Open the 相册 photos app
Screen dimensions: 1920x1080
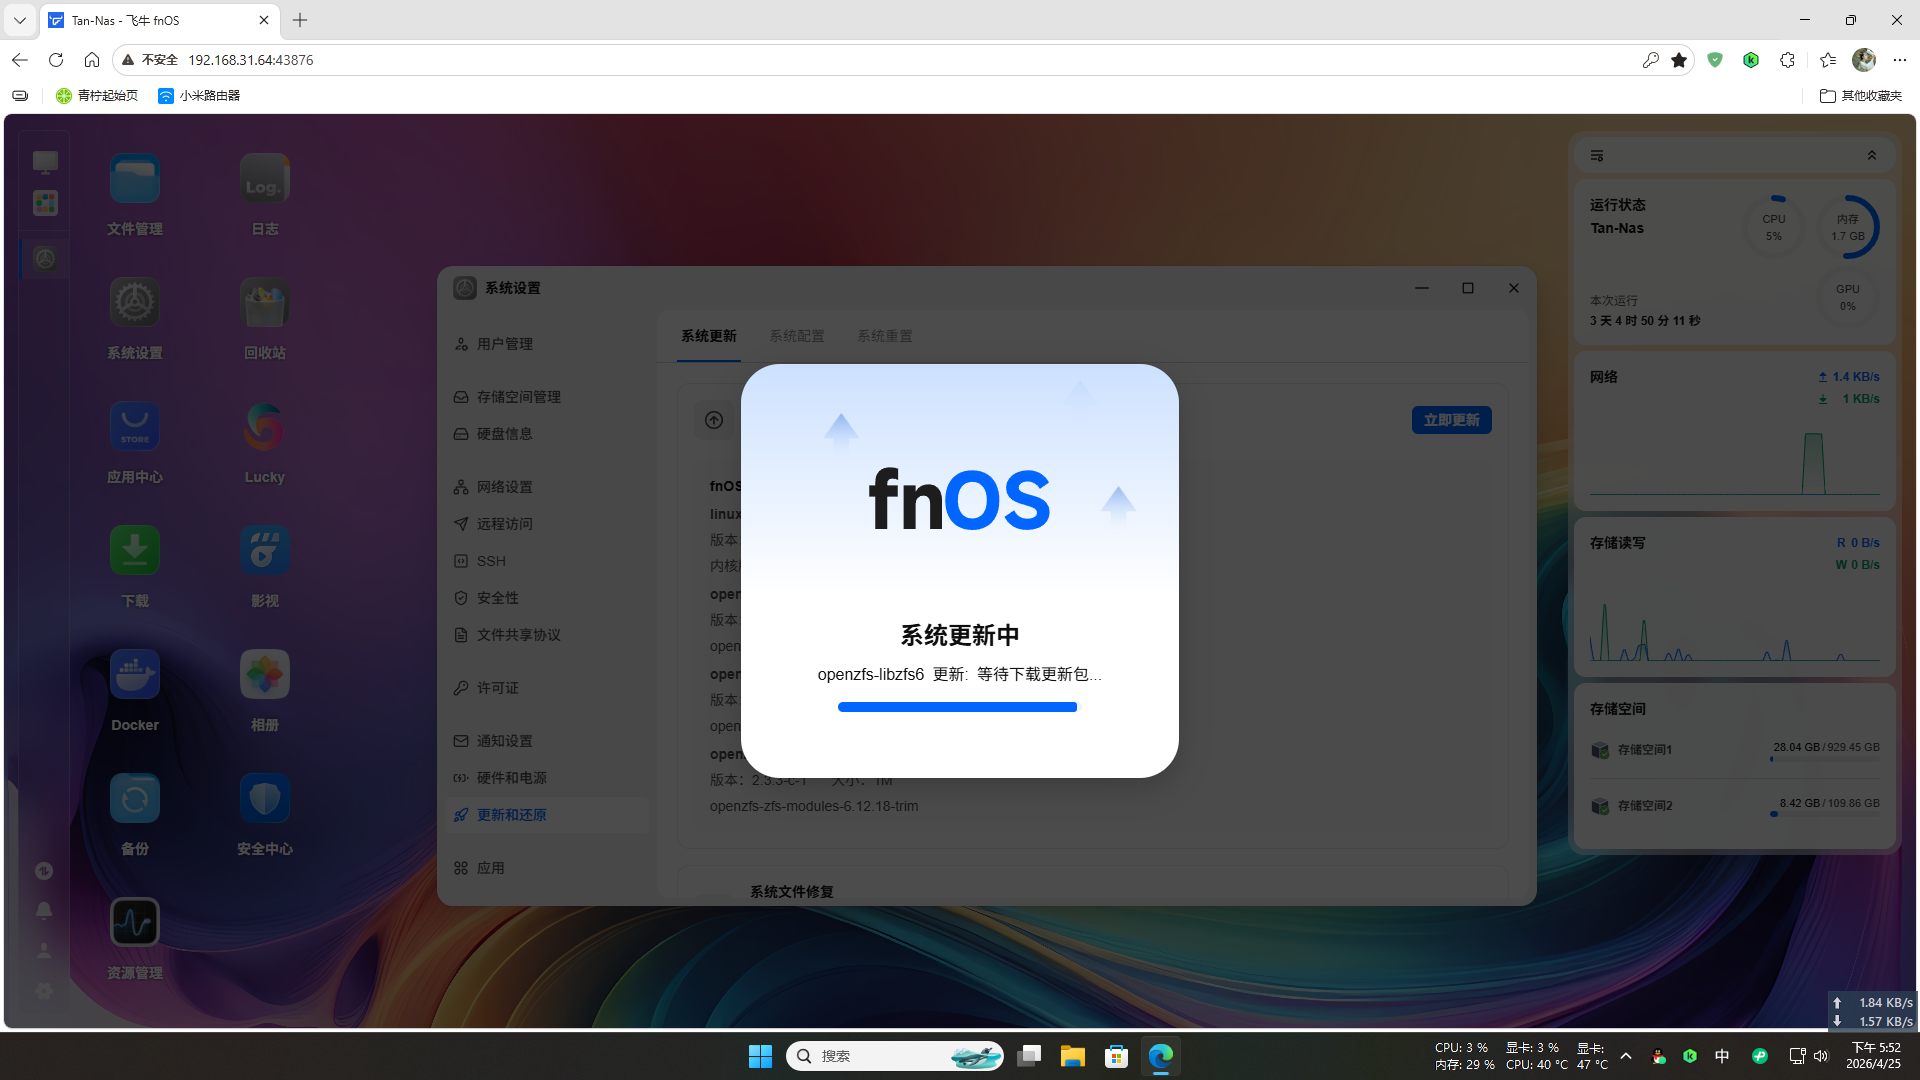[264, 675]
